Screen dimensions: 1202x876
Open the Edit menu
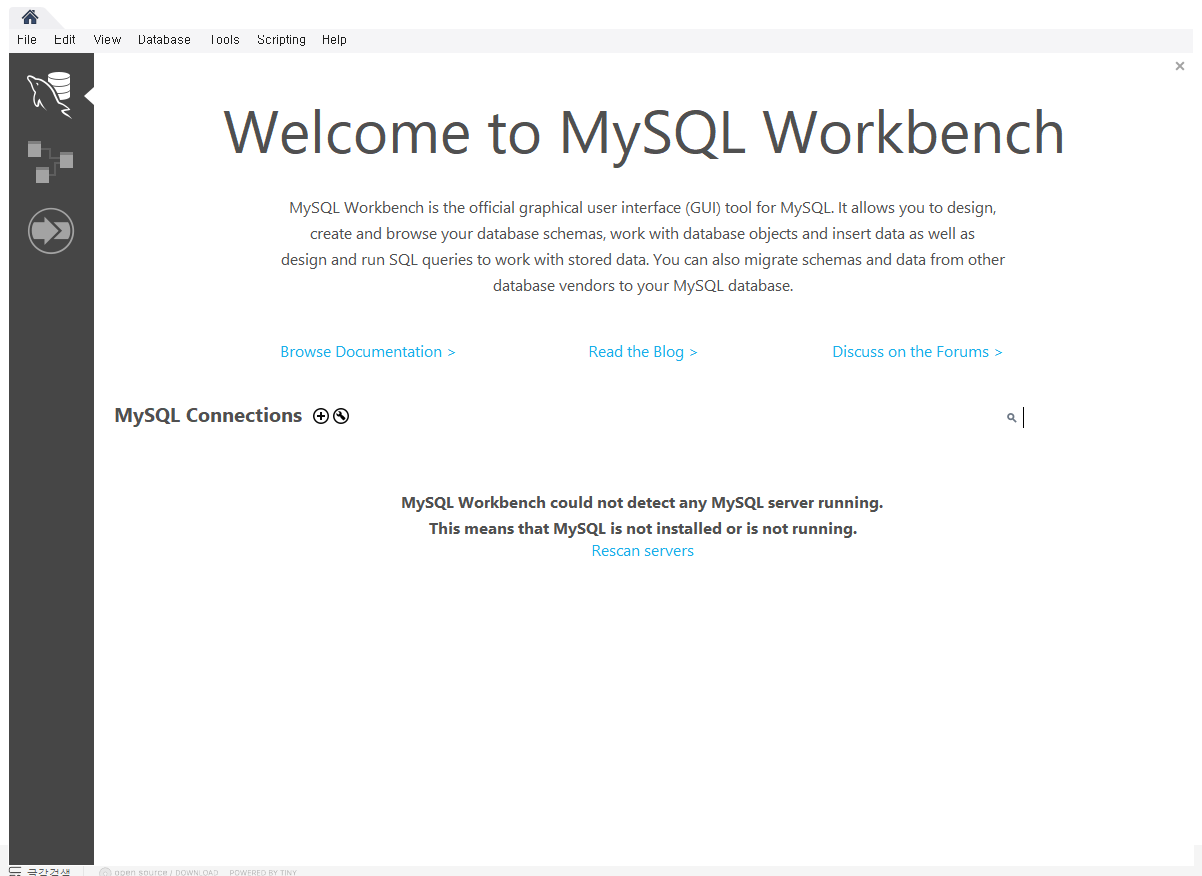65,40
